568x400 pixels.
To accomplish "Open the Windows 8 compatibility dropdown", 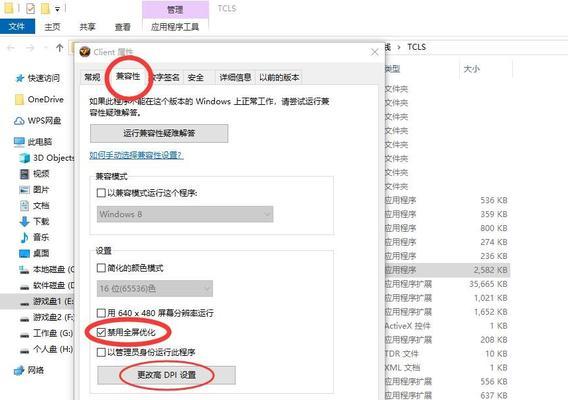I will [185, 214].
